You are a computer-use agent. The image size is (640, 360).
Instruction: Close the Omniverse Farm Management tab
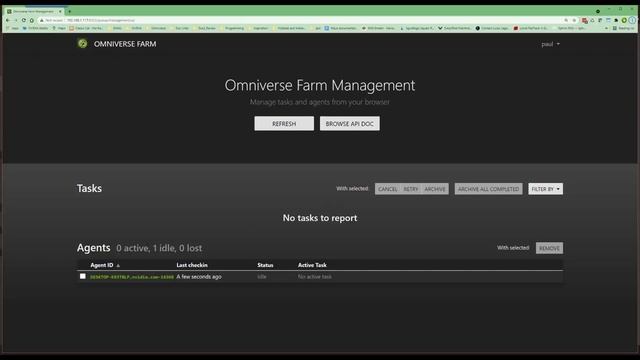click(x=60, y=11)
